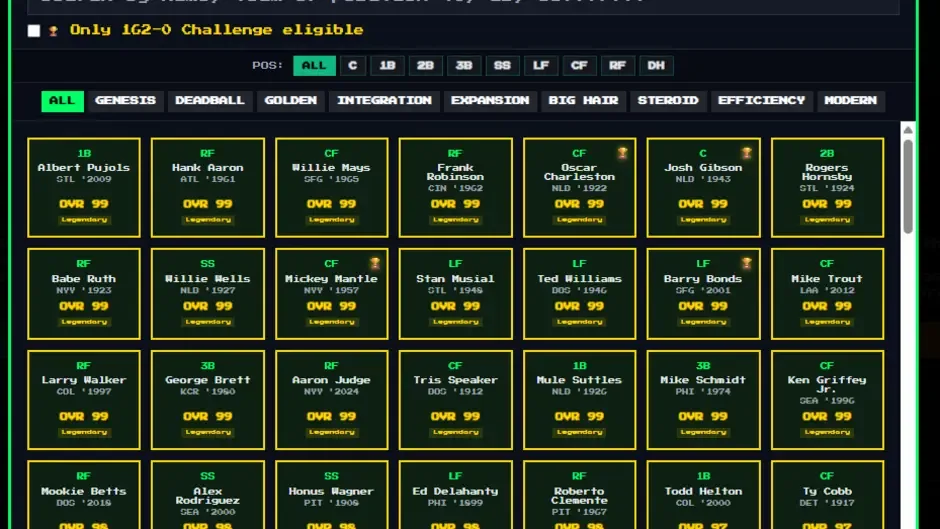Pick Honus Wagner player card
This screenshot has width=940, height=529.
[332, 495]
